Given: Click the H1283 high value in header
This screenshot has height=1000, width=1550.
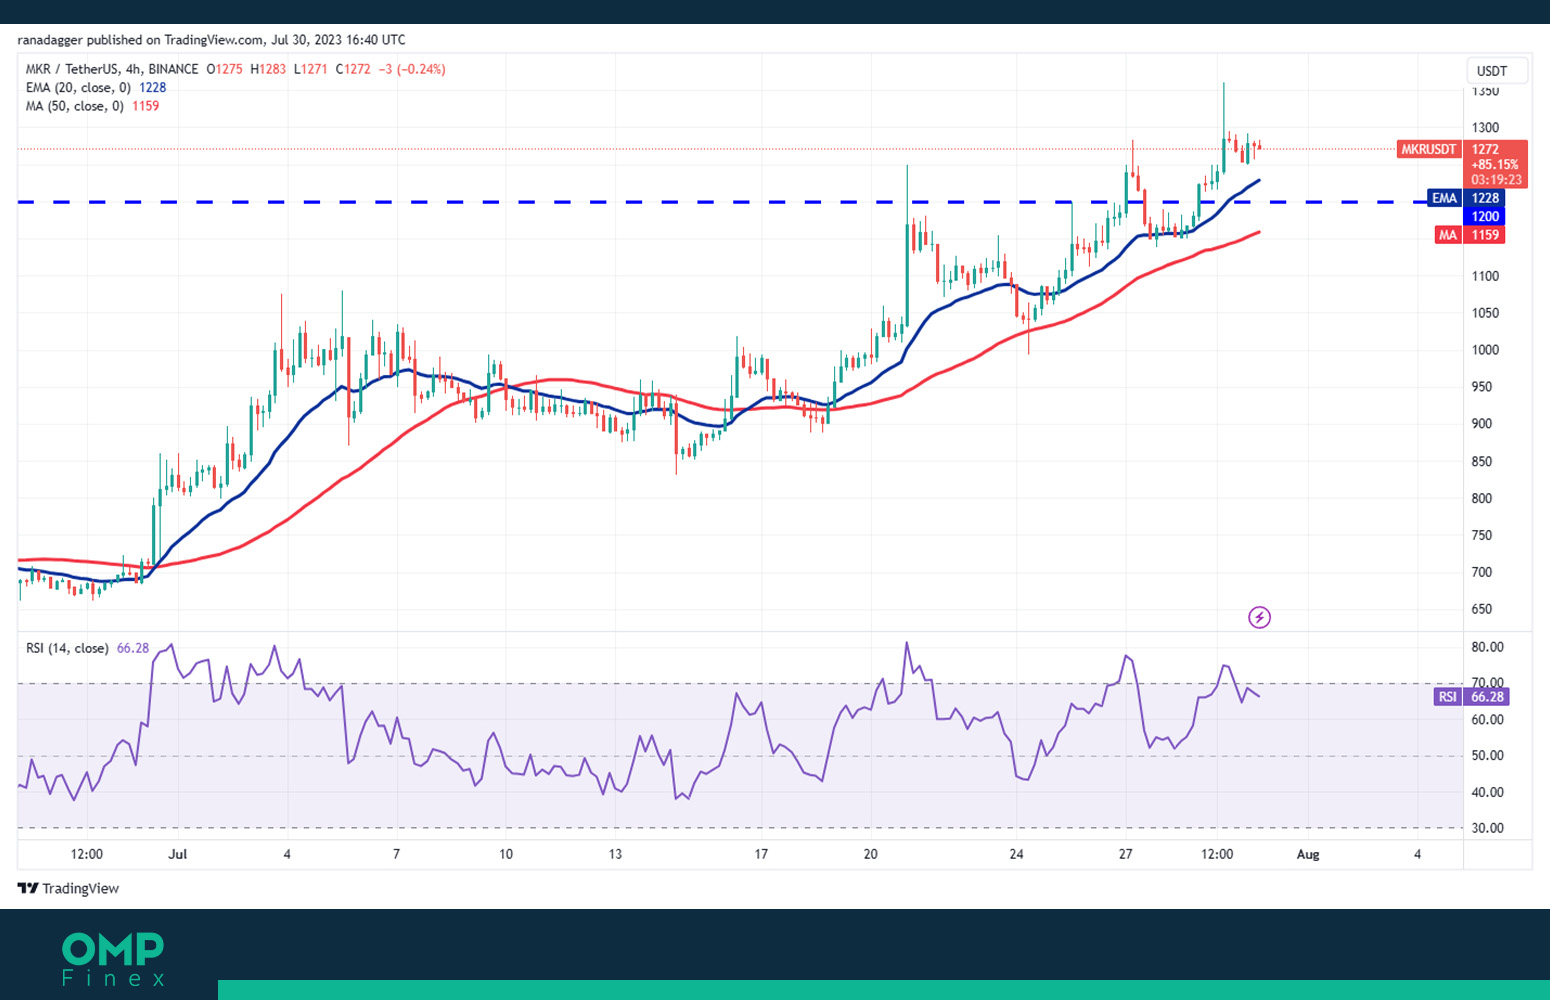Looking at the screenshot, I should point(268,69).
